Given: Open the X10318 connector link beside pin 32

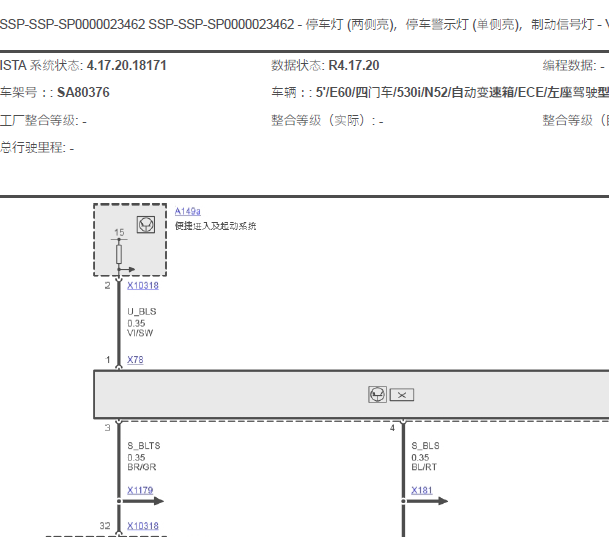Looking at the screenshot, I should pyautogui.click(x=143, y=526).
